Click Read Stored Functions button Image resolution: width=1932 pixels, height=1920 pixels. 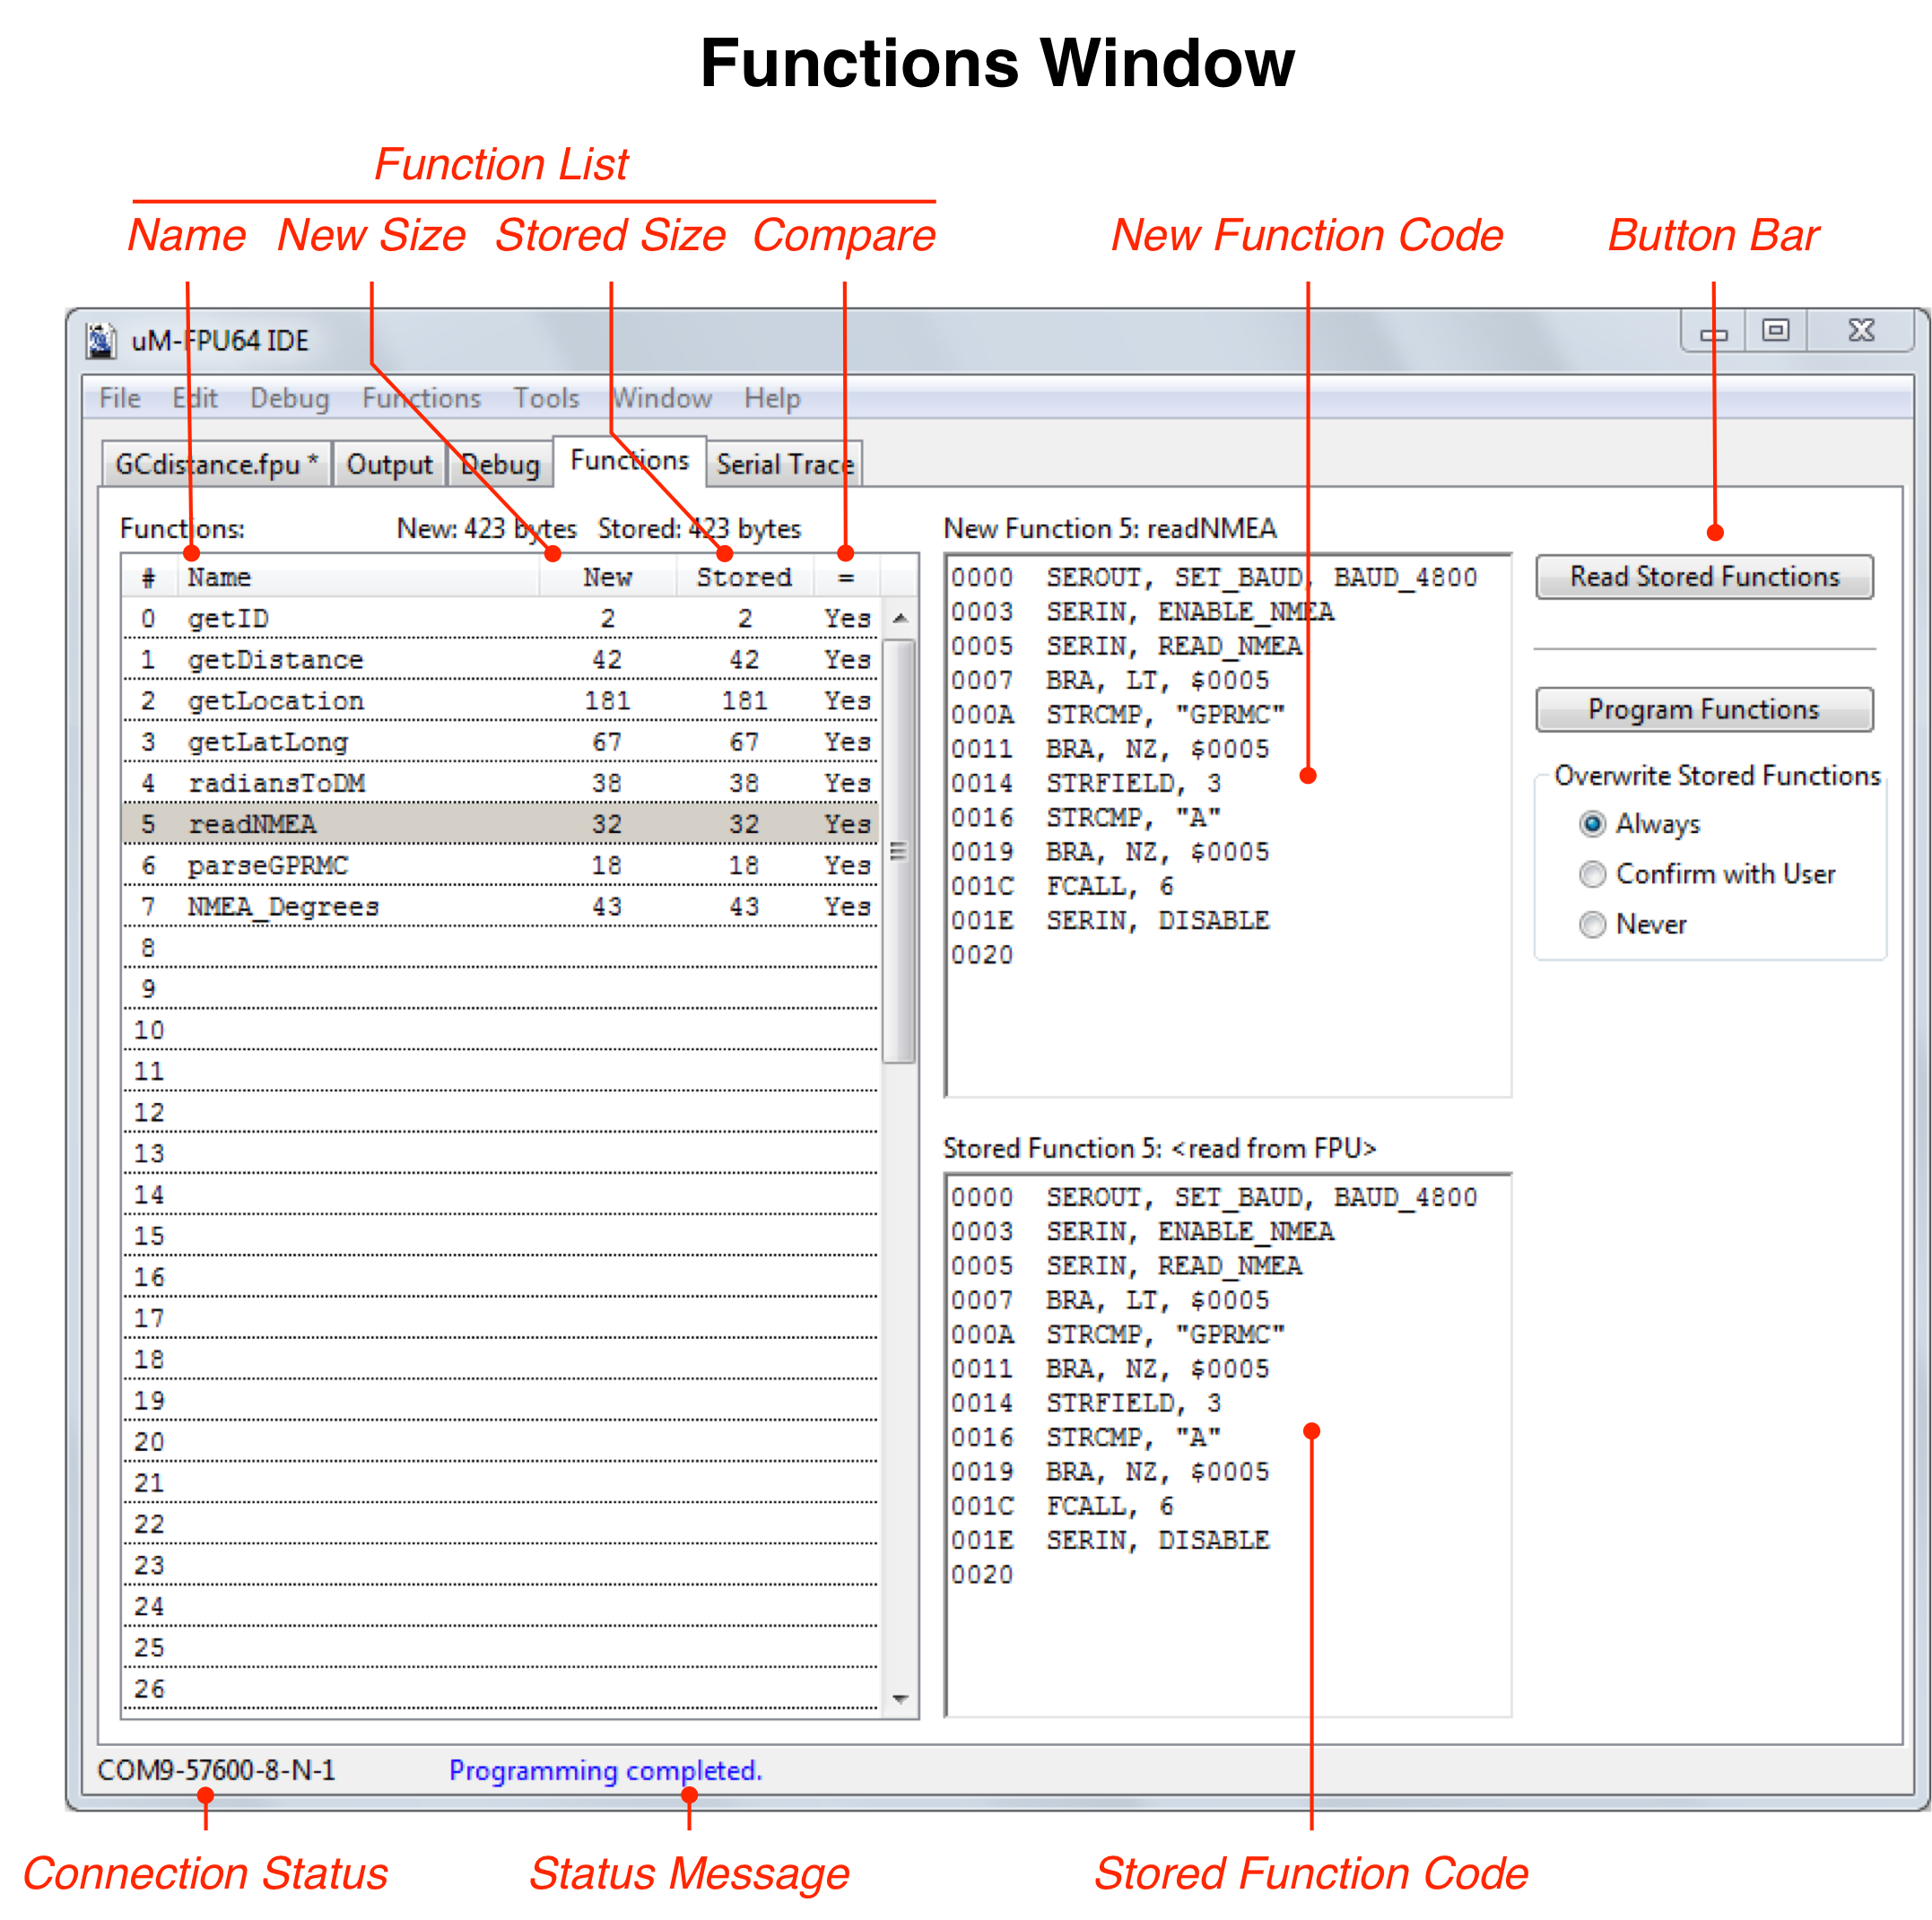(1704, 577)
